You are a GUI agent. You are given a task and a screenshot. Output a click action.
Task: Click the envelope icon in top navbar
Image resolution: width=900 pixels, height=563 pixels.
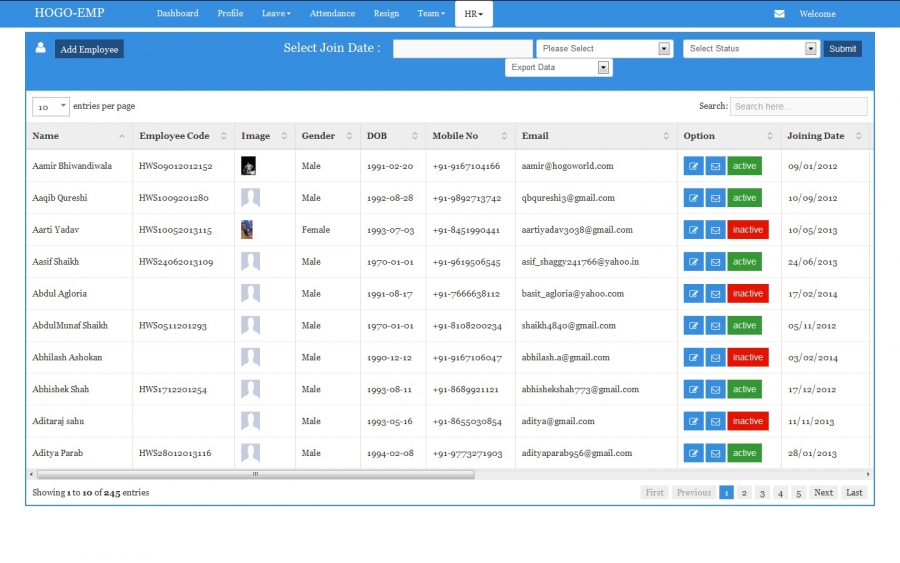point(779,14)
